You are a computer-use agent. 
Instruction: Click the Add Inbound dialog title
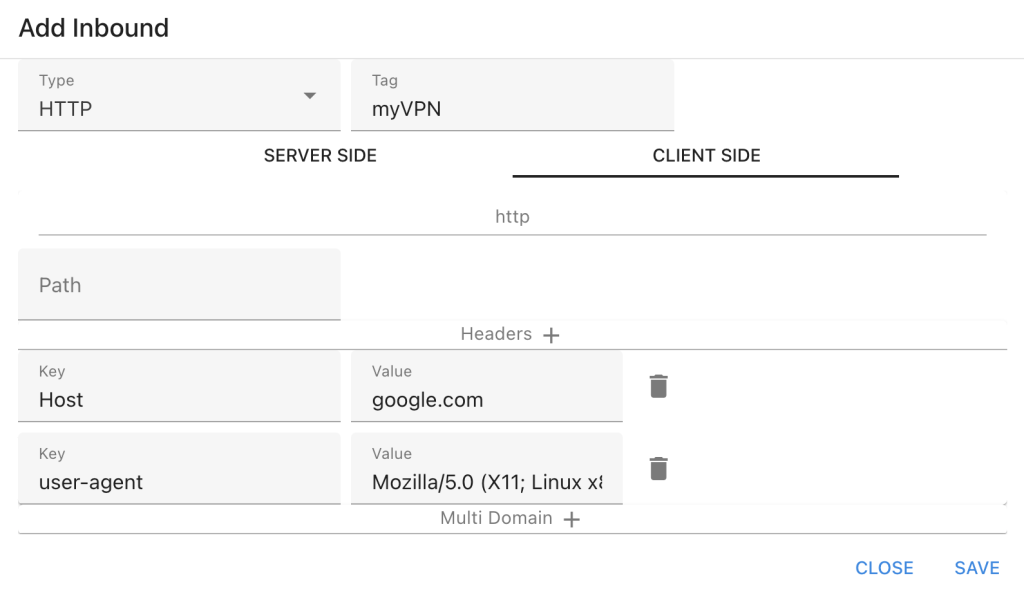coord(94,28)
